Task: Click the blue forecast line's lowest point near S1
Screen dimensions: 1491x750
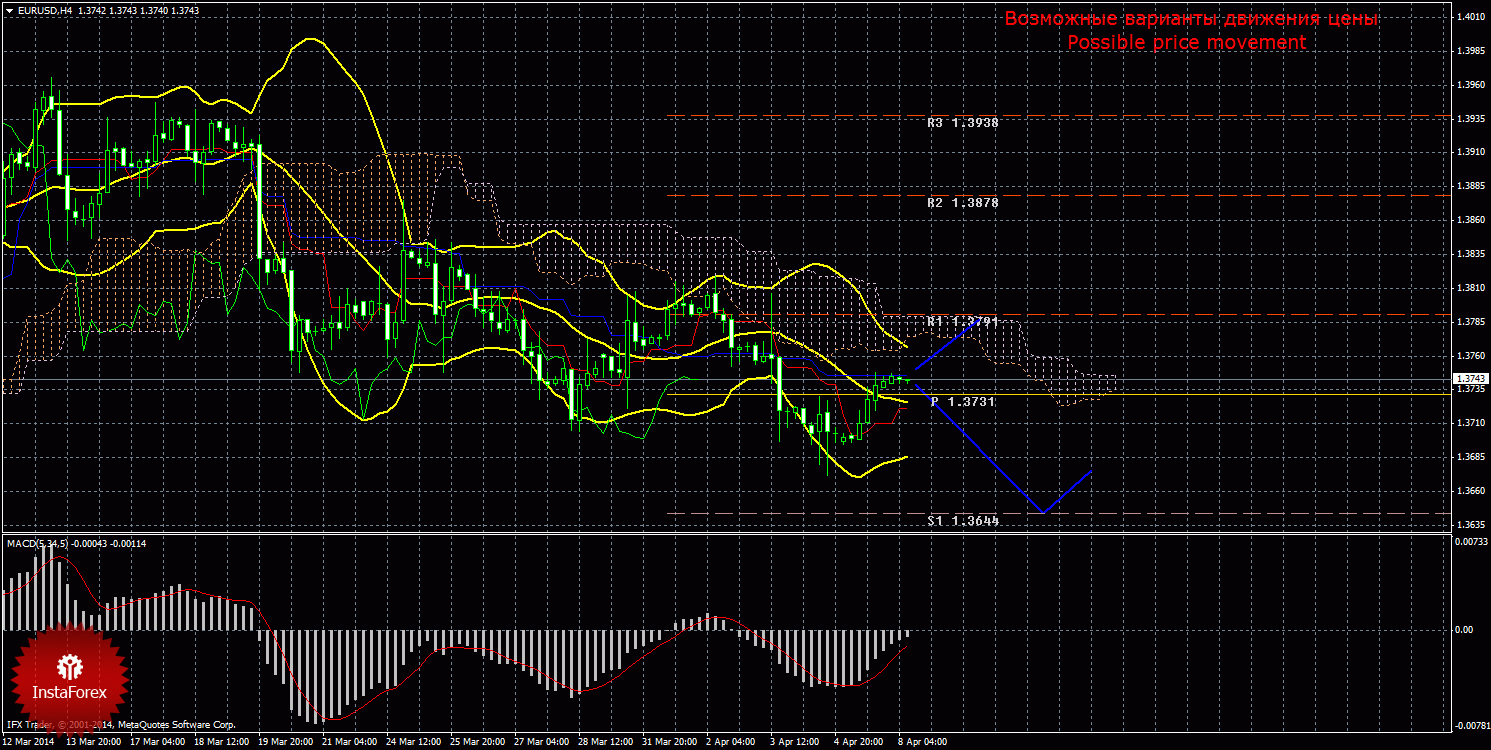Action: coord(1043,513)
